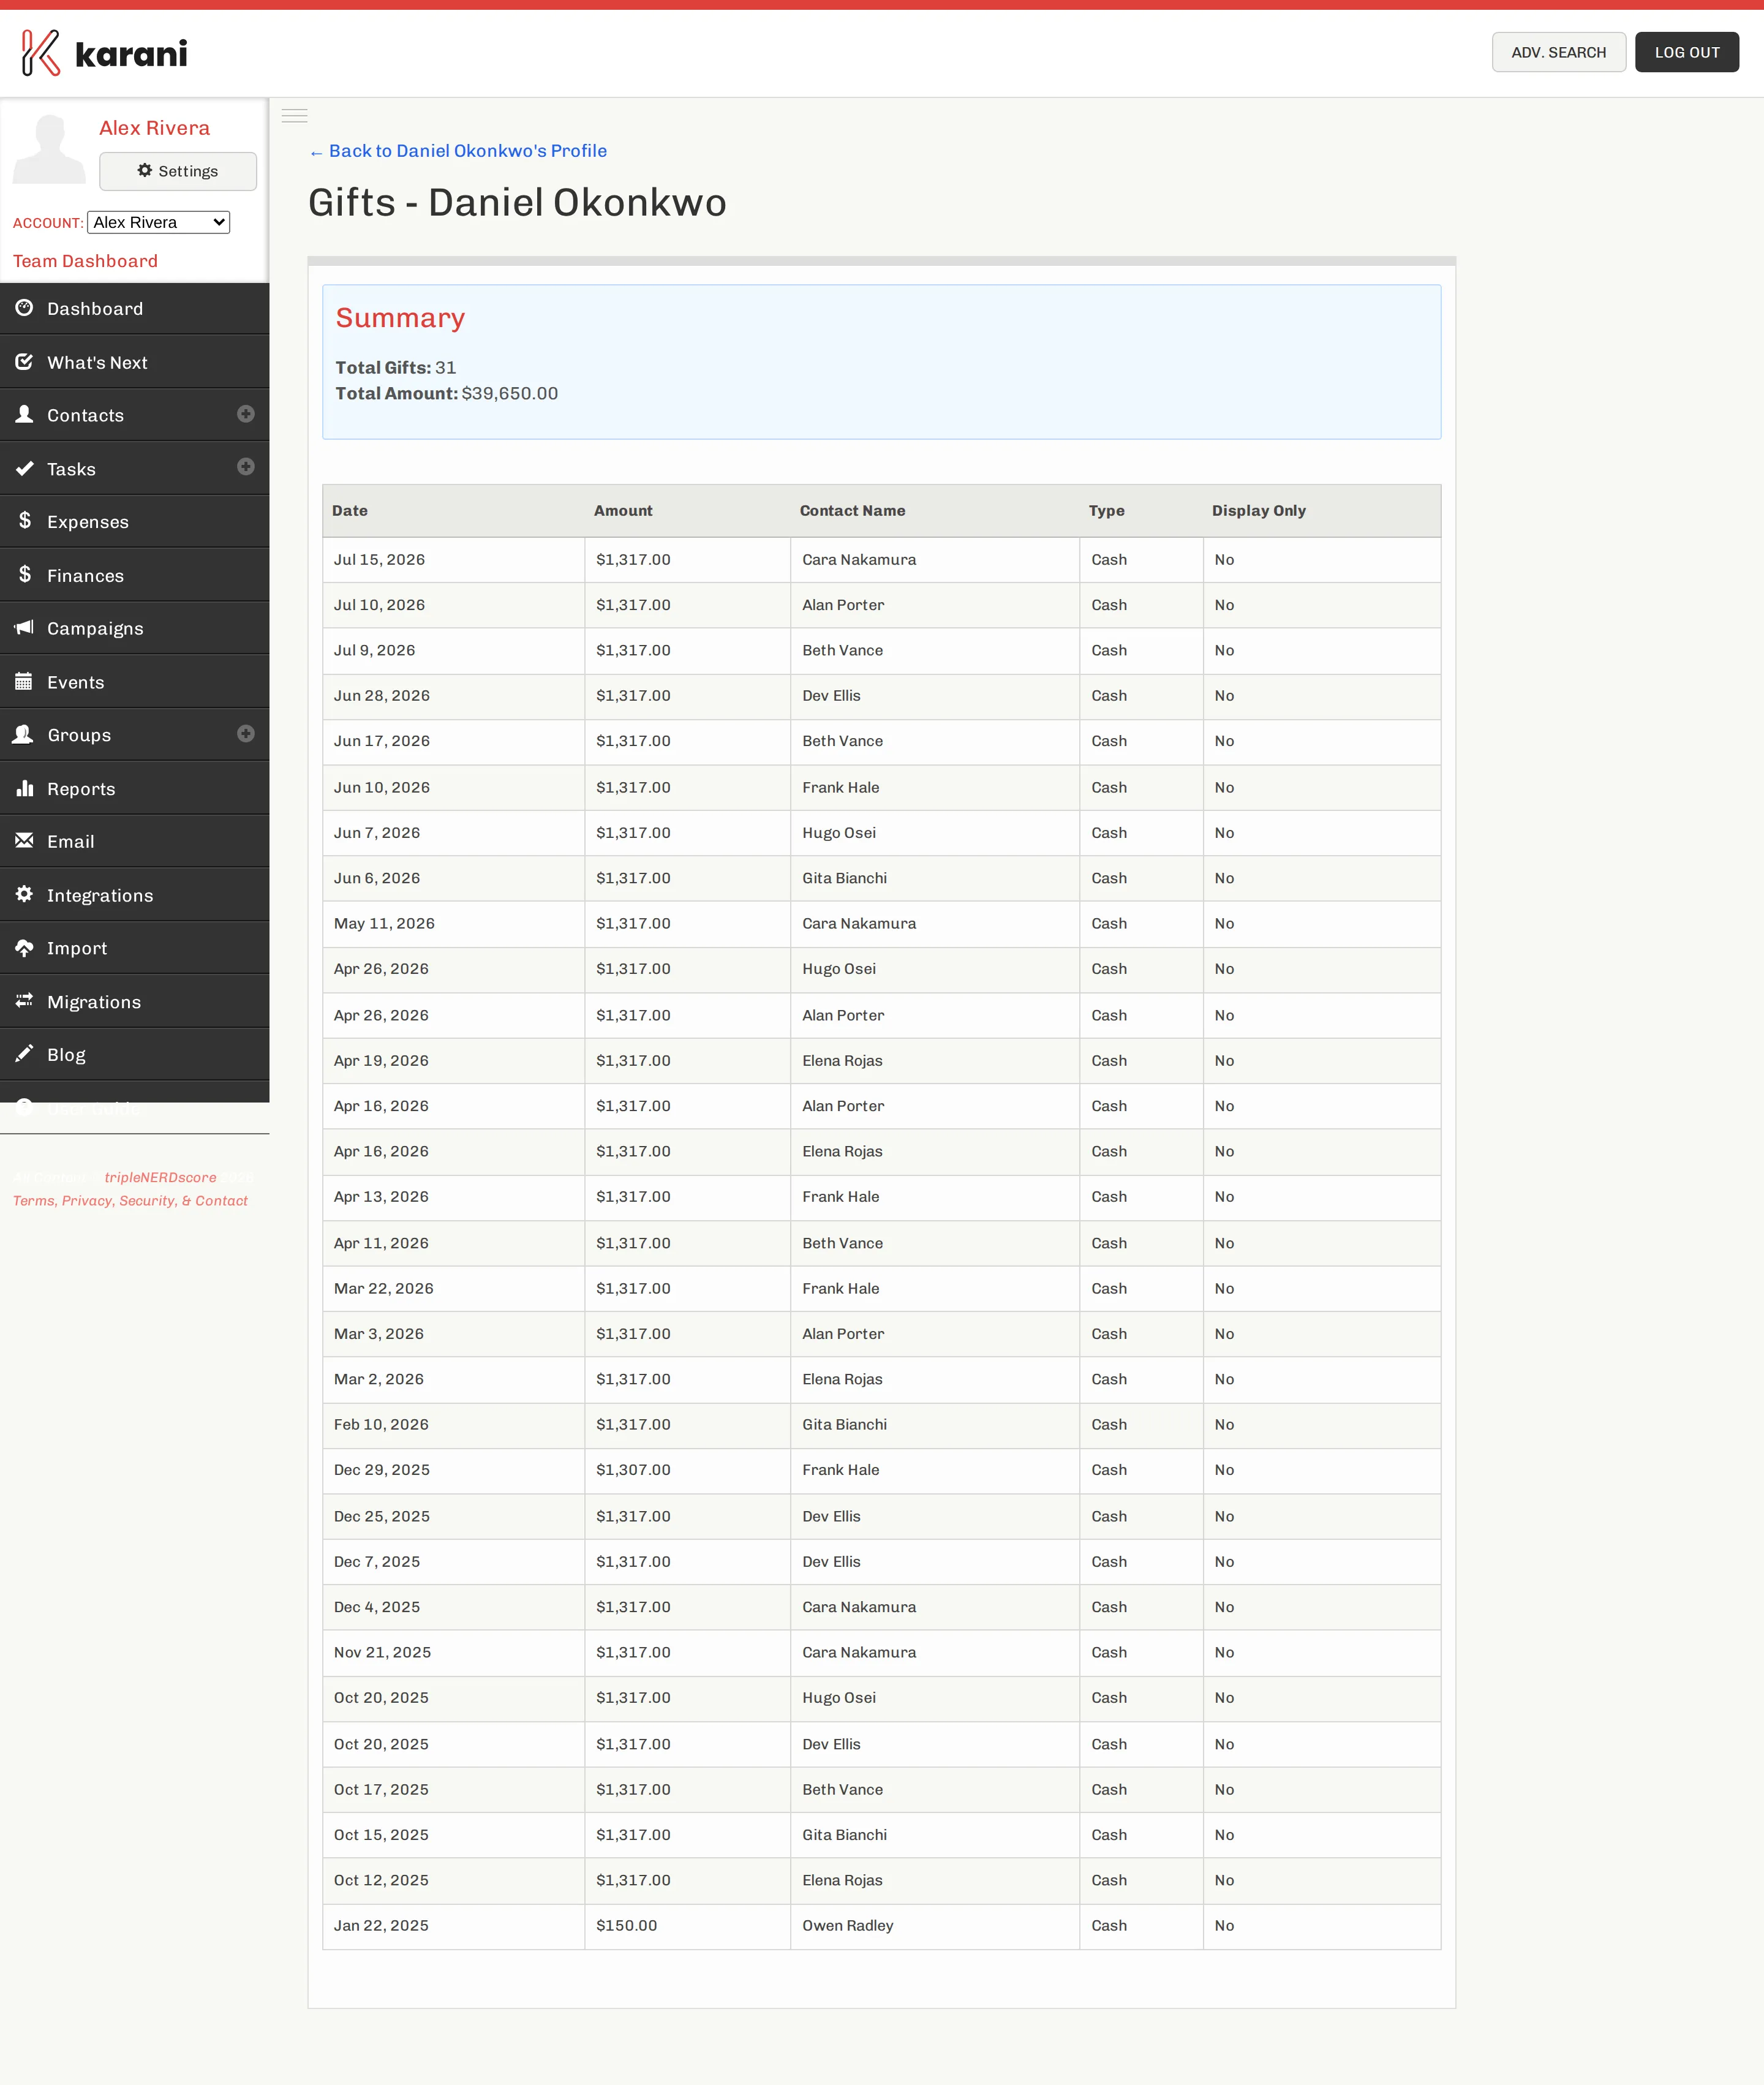
Task: Click the Tasks check icon
Action: click(24, 468)
